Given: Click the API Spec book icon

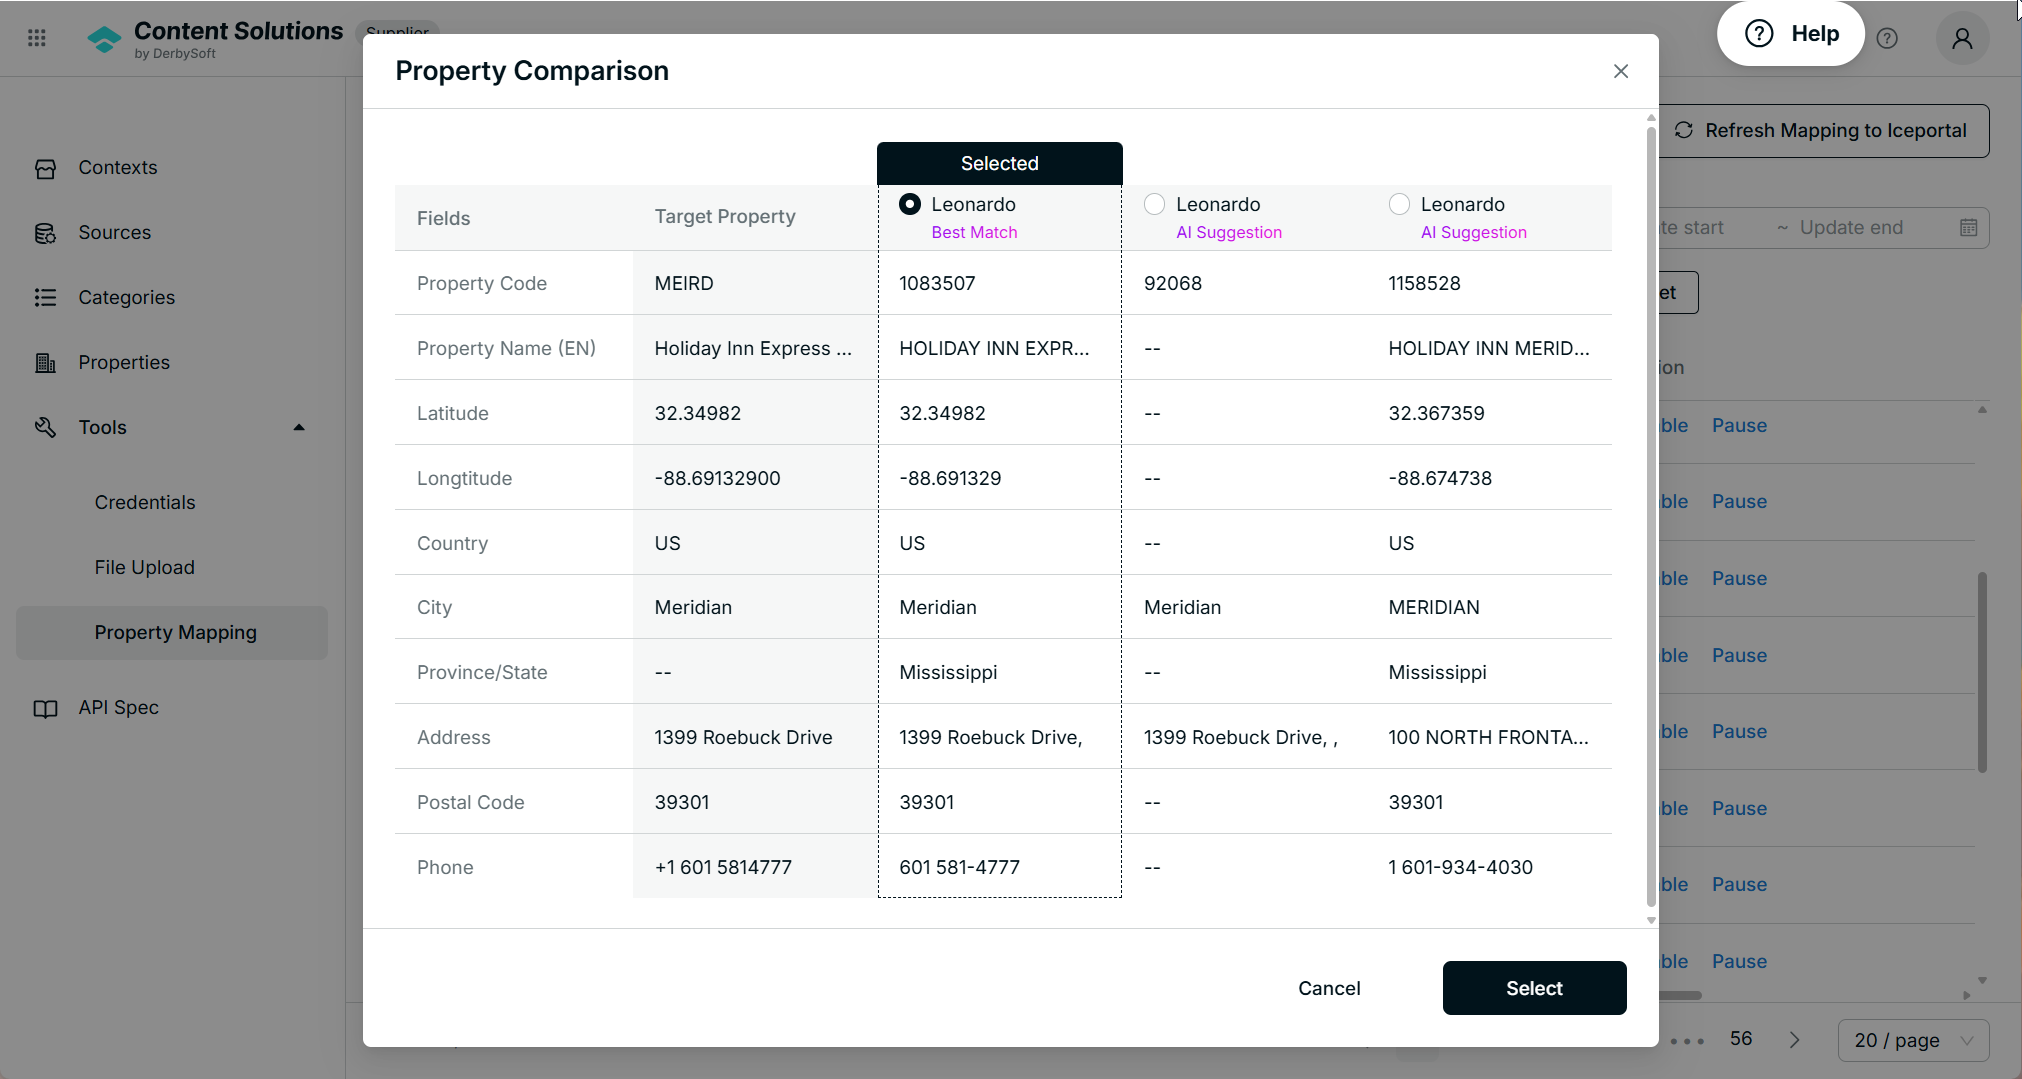Looking at the screenshot, I should 45,708.
